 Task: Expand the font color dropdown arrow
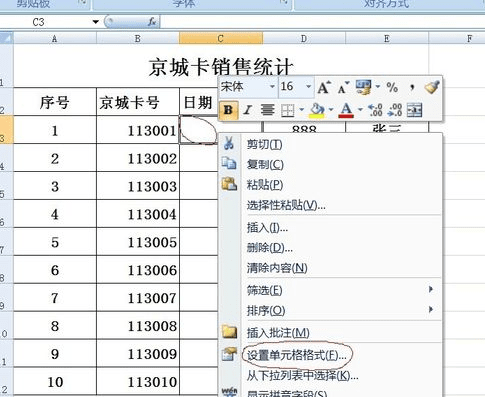(x=360, y=109)
